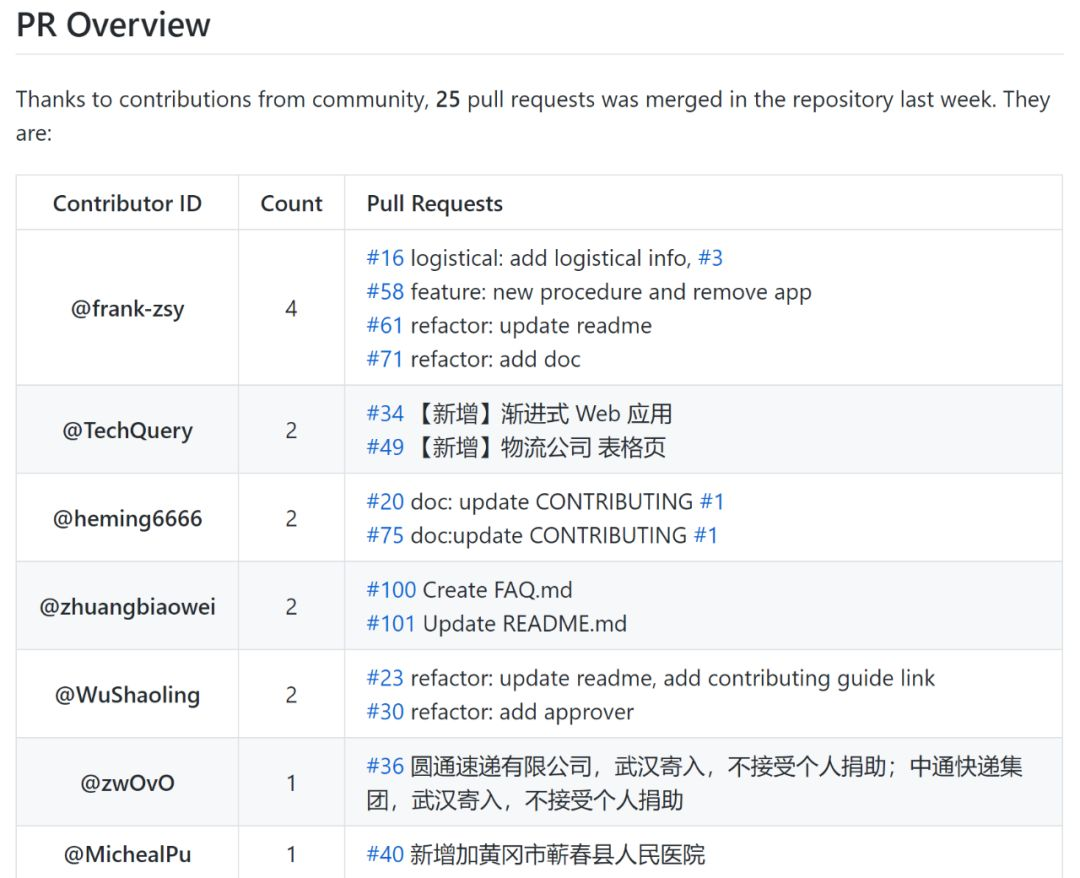
Task: Click the count 2 for TechQuery
Action: (291, 430)
